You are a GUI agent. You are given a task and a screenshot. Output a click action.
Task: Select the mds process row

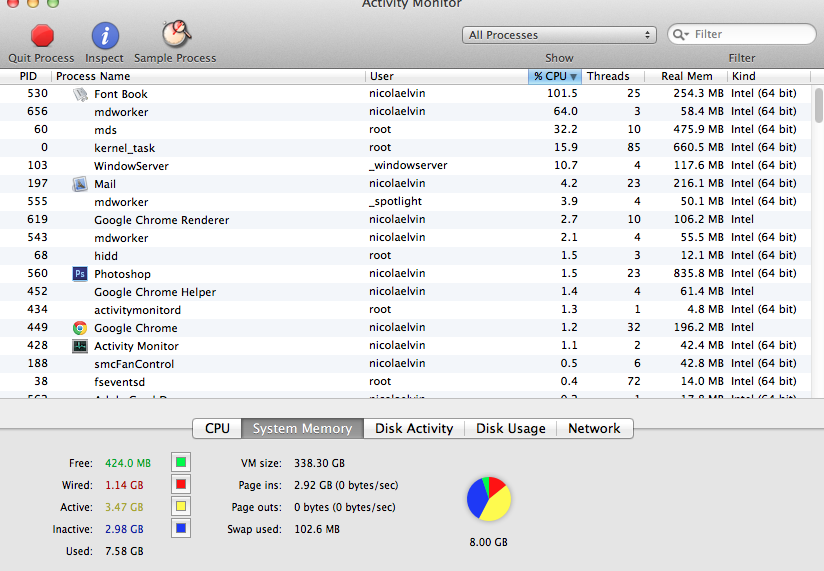[406, 130]
